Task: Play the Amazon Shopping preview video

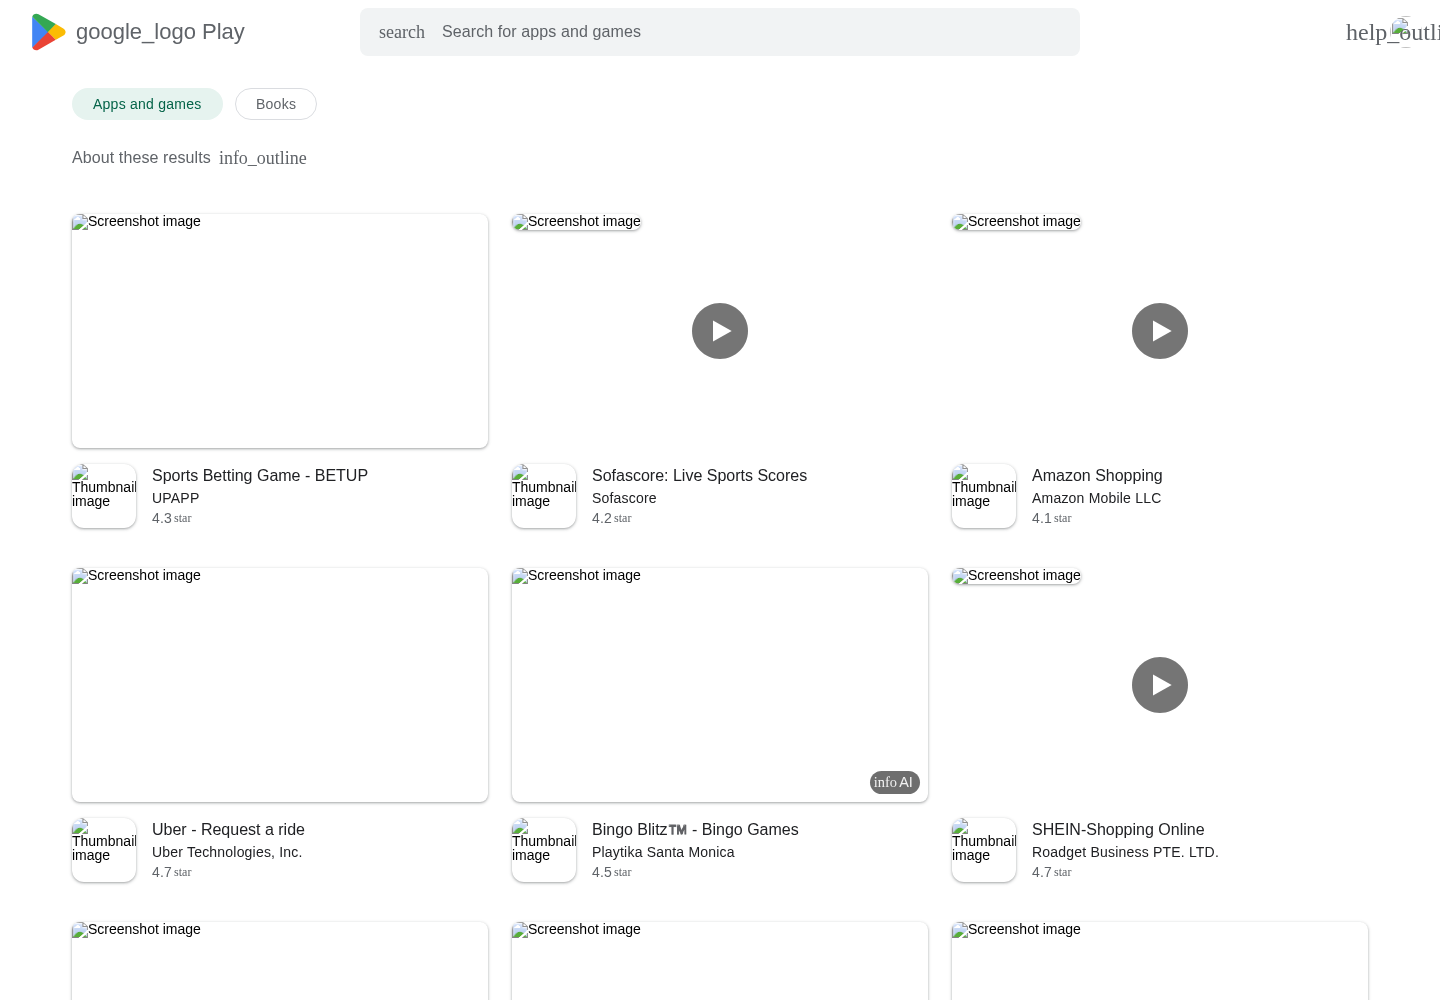Action: (x=1160, y=331)
